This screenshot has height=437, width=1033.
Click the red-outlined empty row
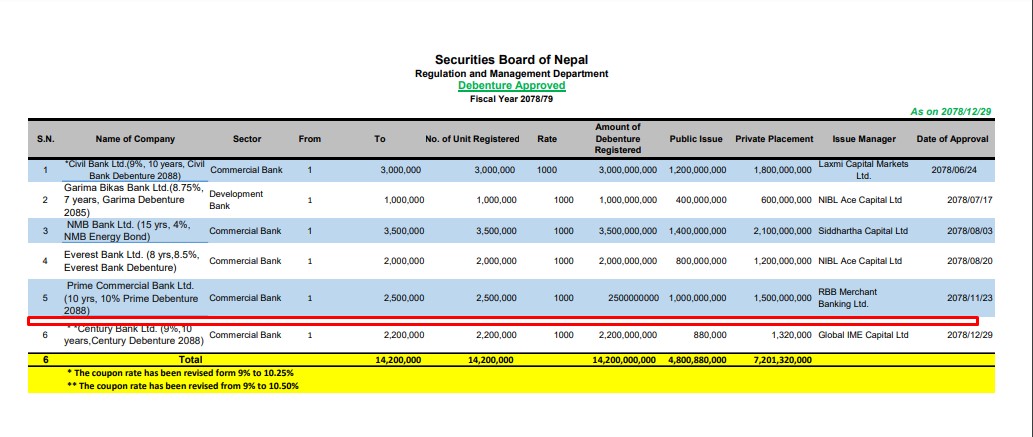point(502,320)
